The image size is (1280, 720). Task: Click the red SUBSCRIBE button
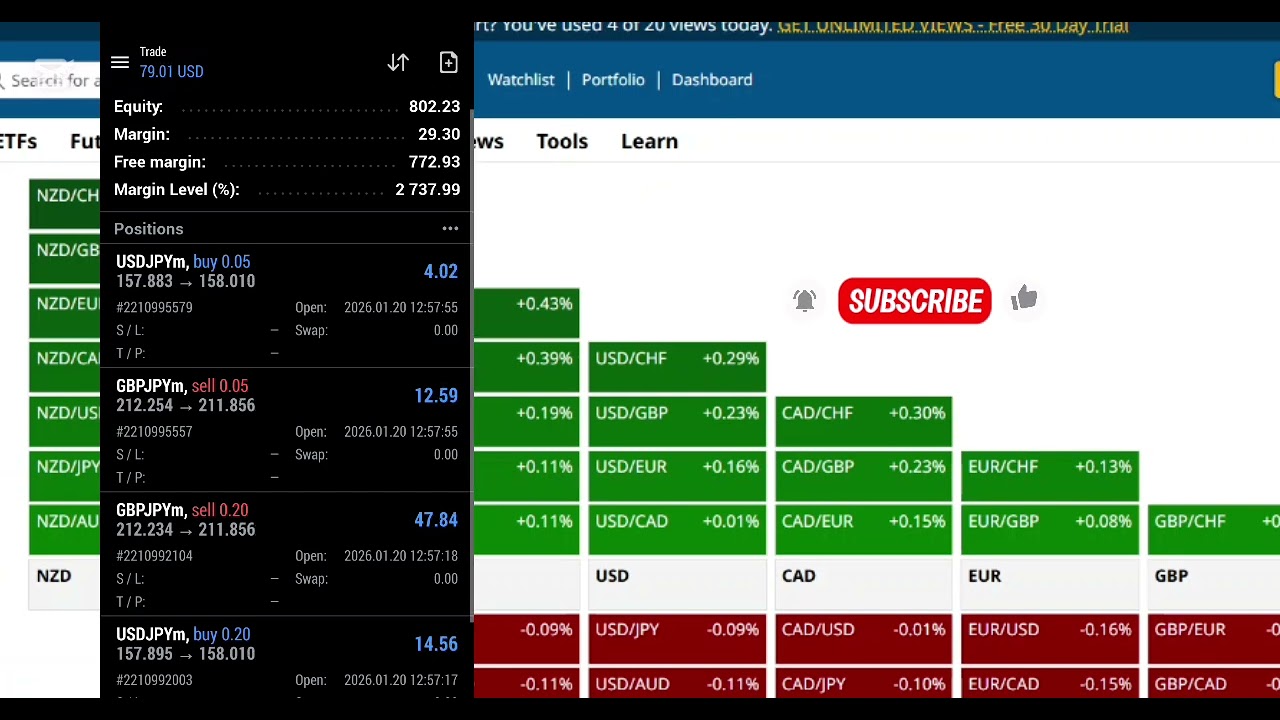[914, 301]
